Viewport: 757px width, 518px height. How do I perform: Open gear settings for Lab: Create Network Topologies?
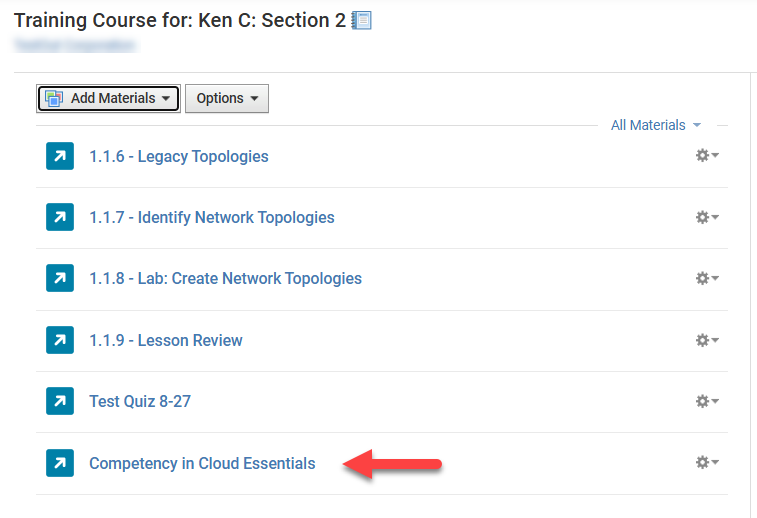point(707,278)
